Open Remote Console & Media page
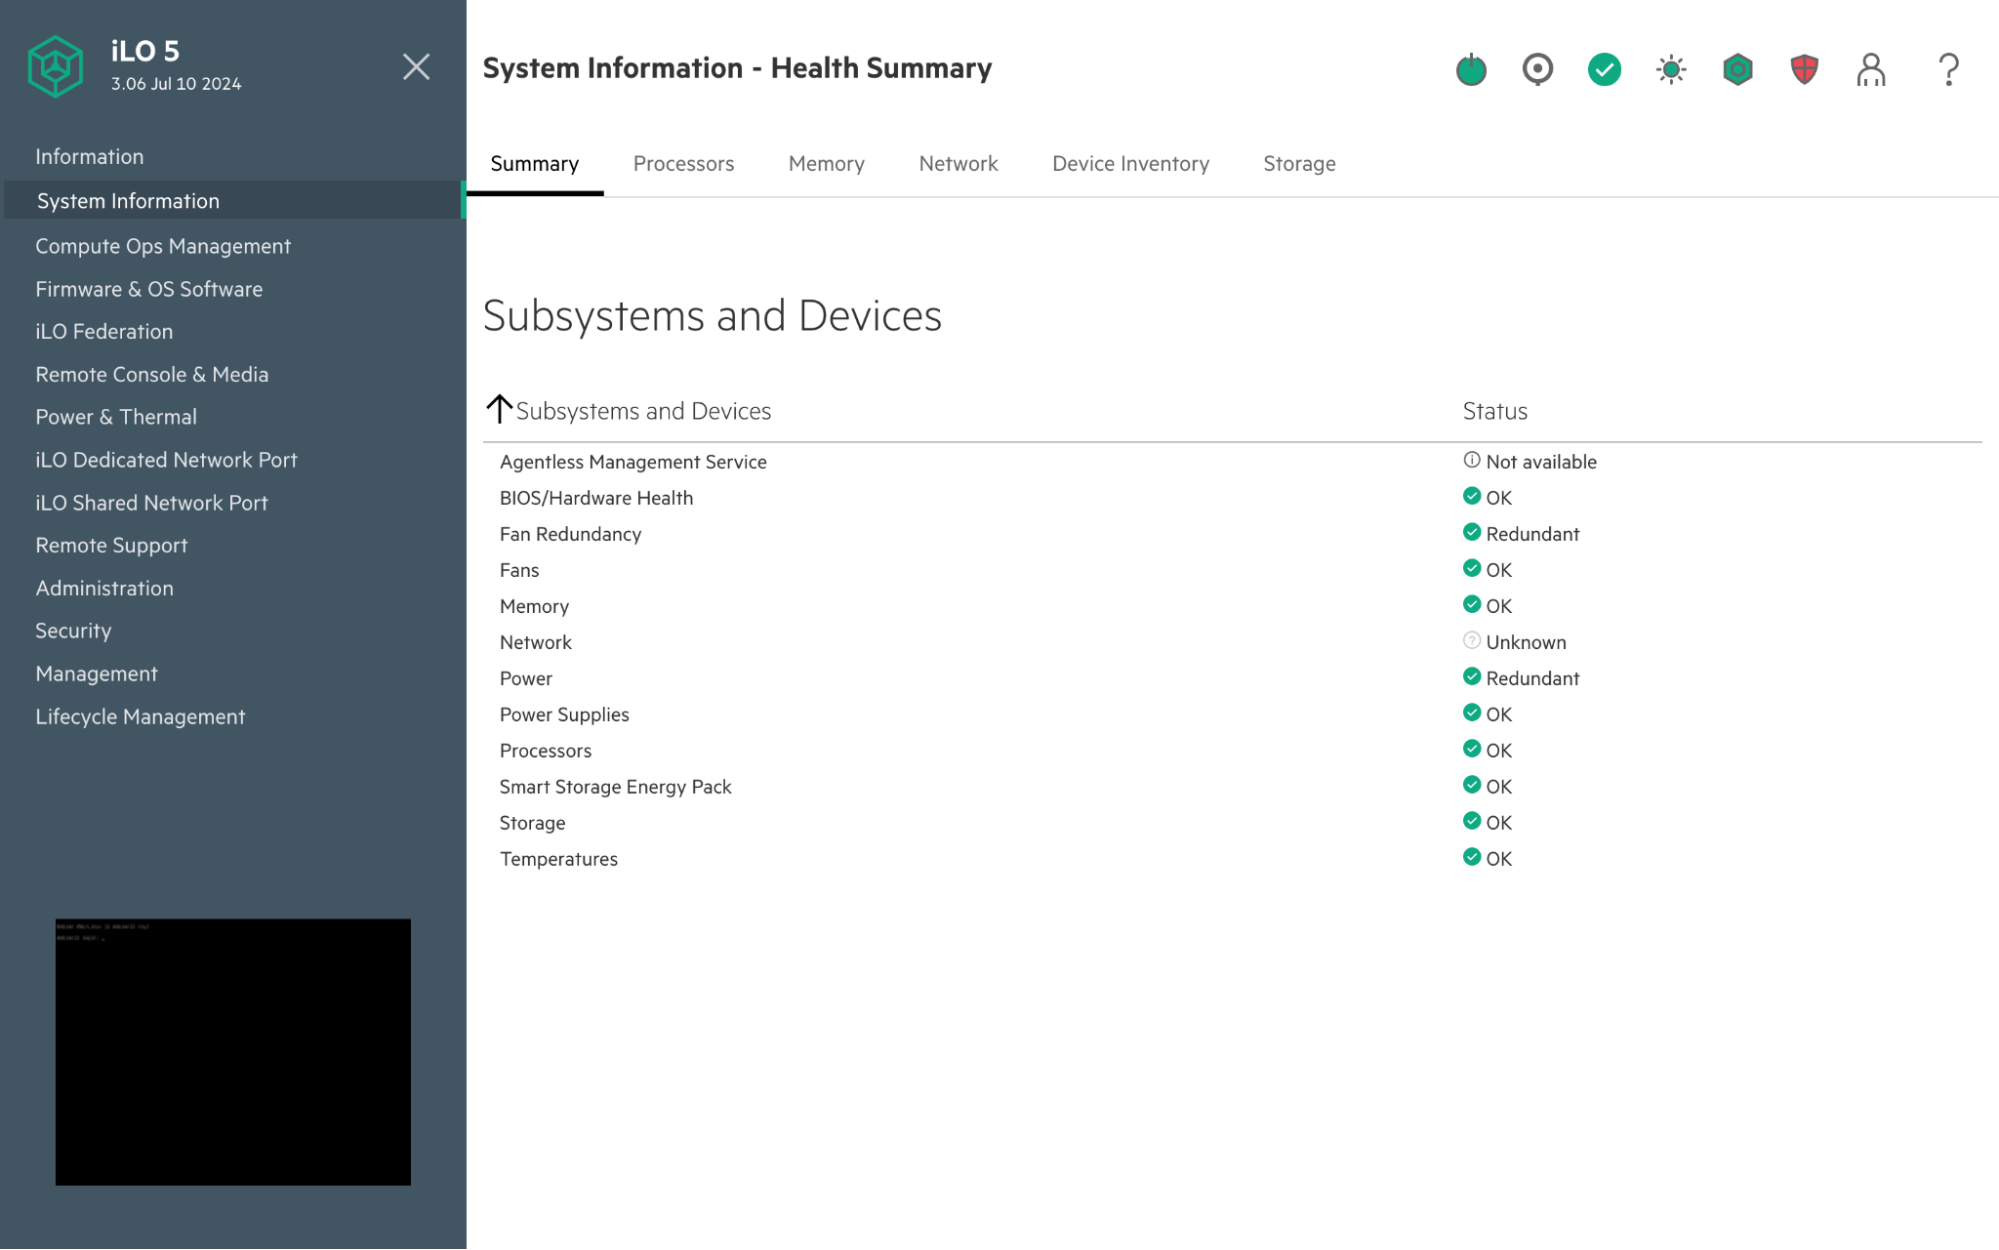 pos(152,374)
